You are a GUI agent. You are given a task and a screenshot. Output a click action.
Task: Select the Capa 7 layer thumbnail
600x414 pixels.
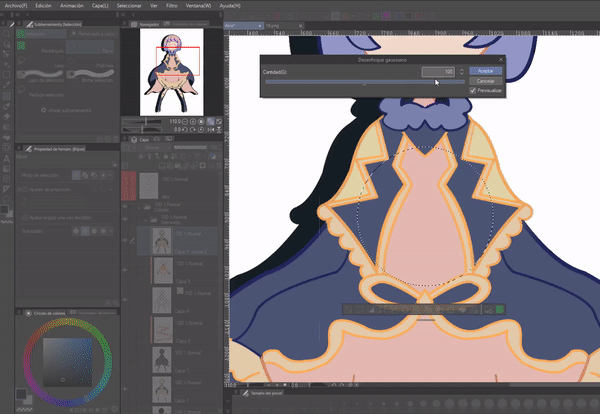162,360
